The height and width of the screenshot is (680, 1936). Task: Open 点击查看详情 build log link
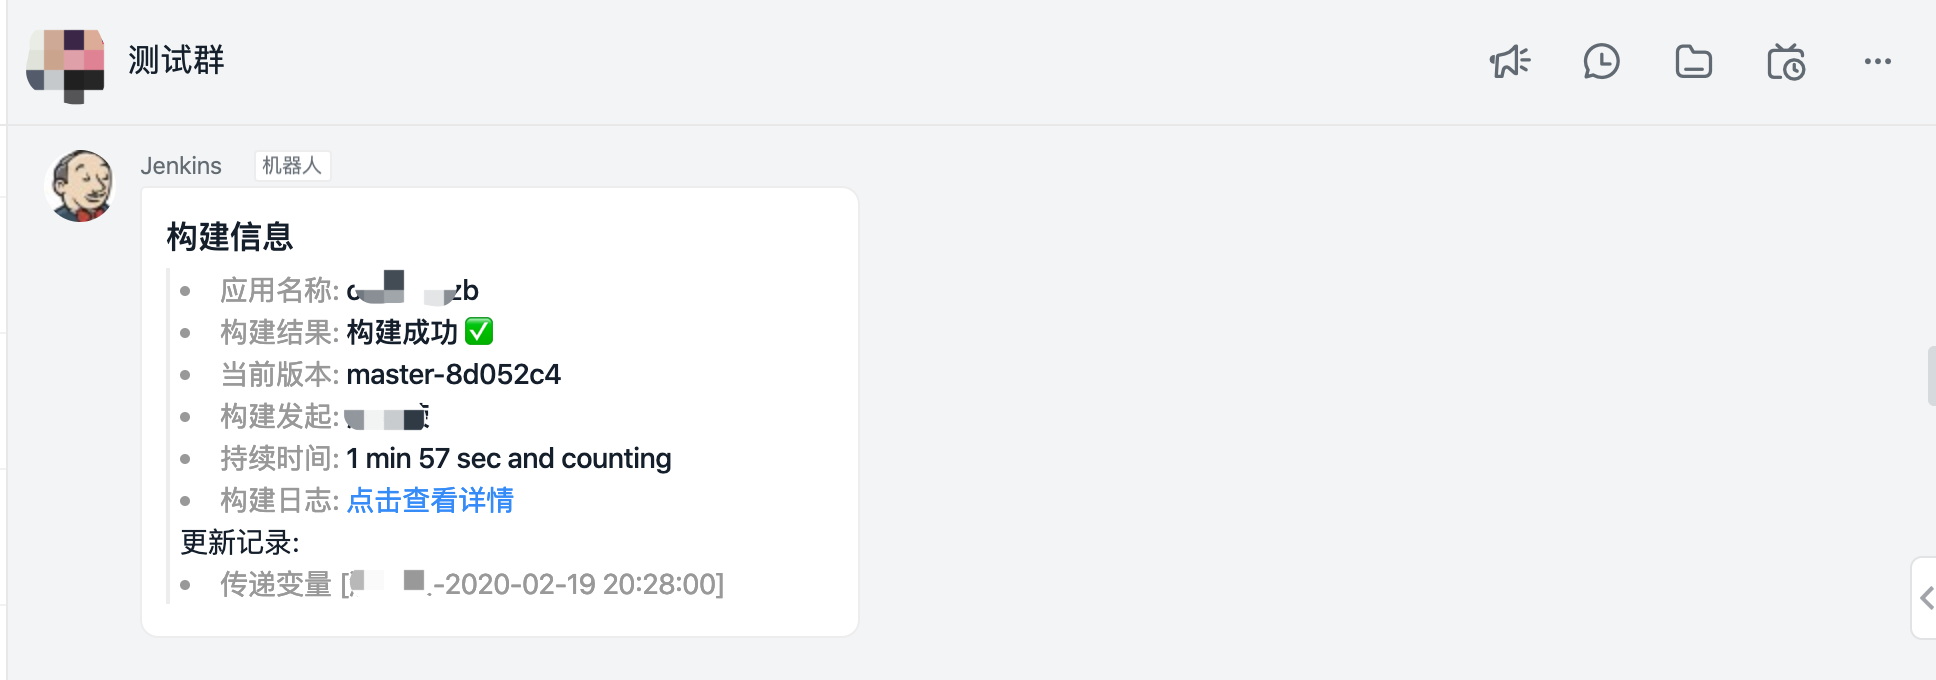(430, 500)
